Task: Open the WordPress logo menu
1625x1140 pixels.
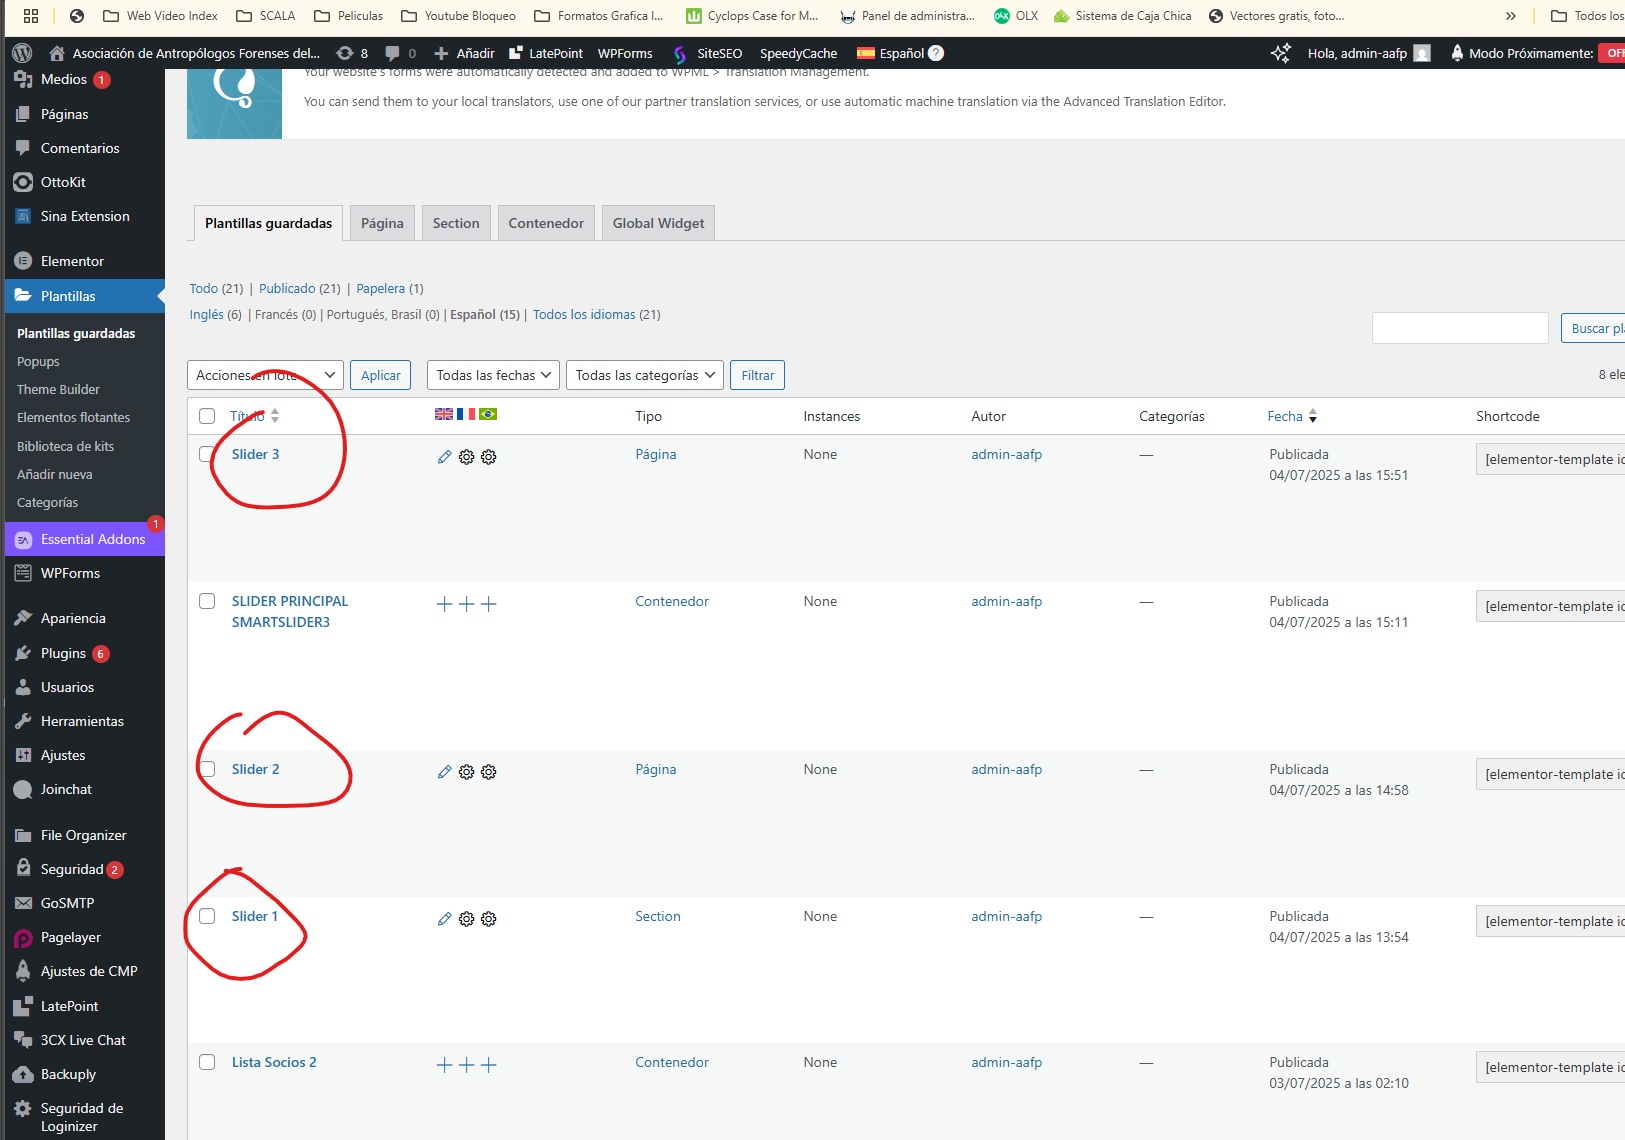Action: (22, 53)
